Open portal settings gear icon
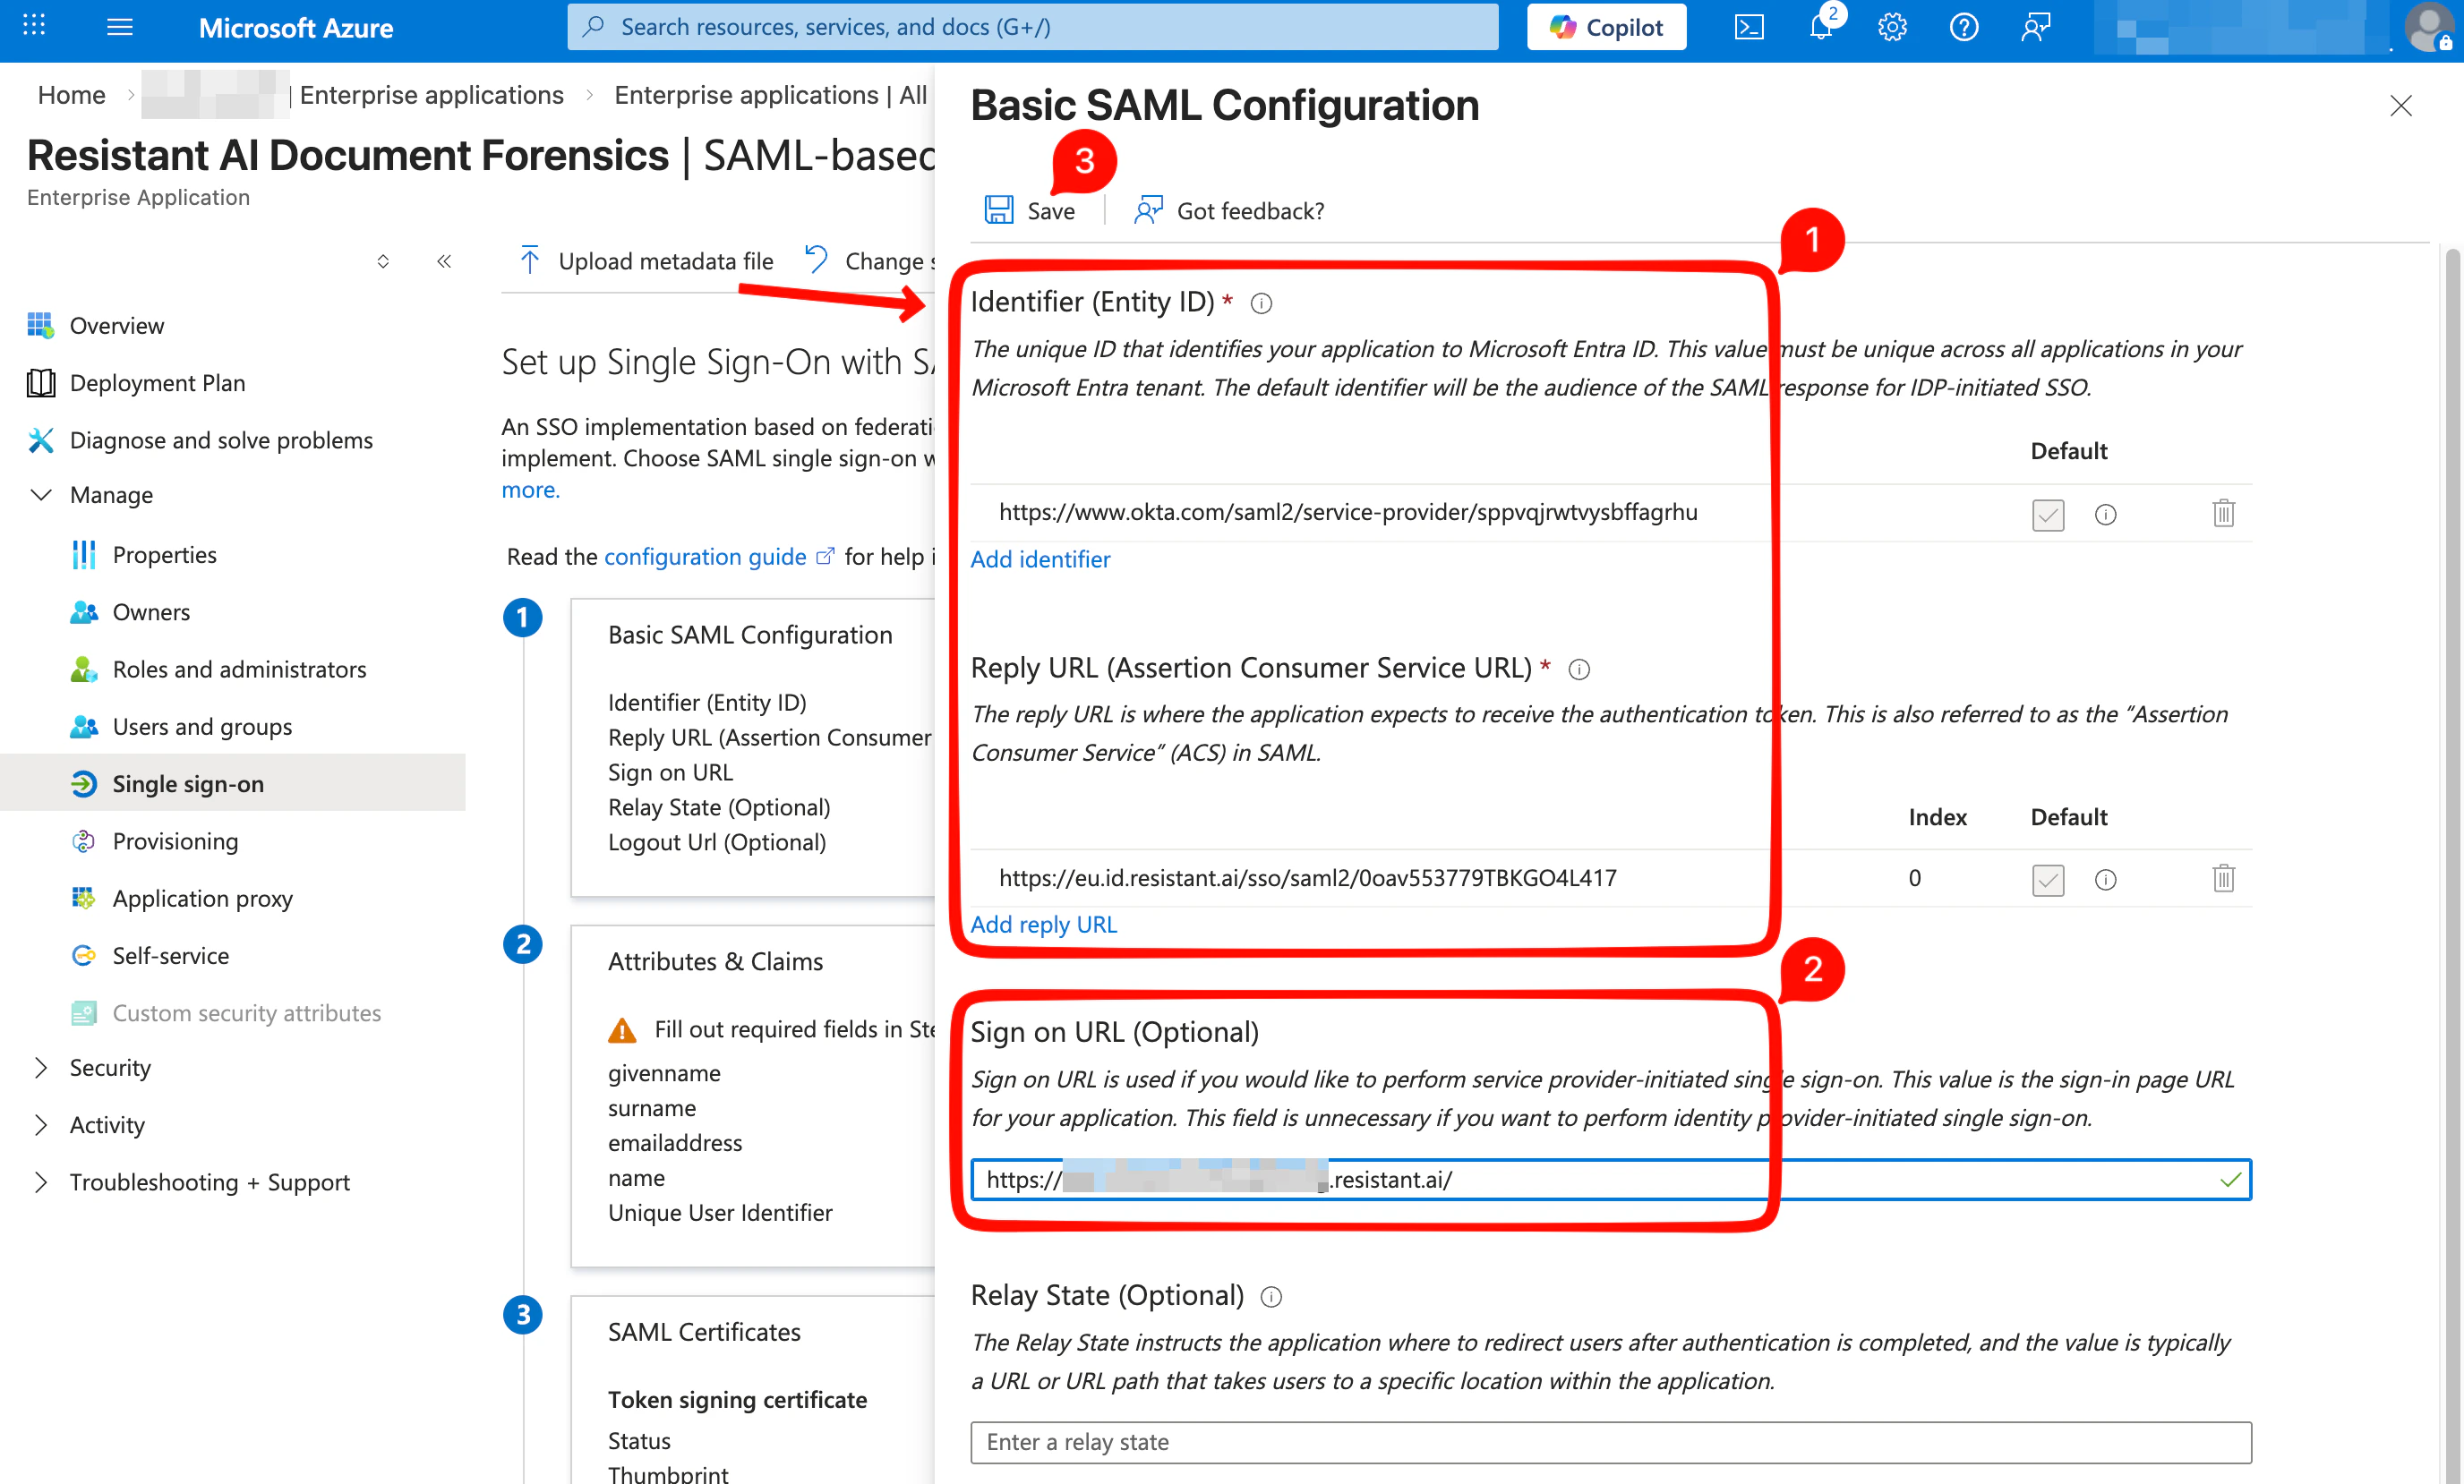Image resolution: width=2464 pixels, height=1484 pixels. (x=1891, y=27)
